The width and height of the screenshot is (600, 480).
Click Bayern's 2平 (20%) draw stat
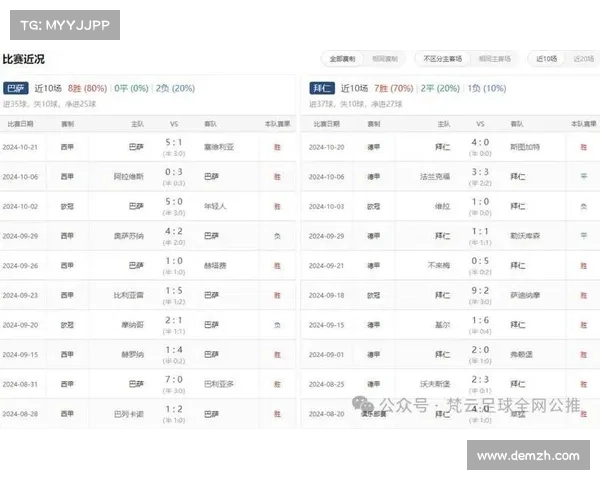[440, 88]
